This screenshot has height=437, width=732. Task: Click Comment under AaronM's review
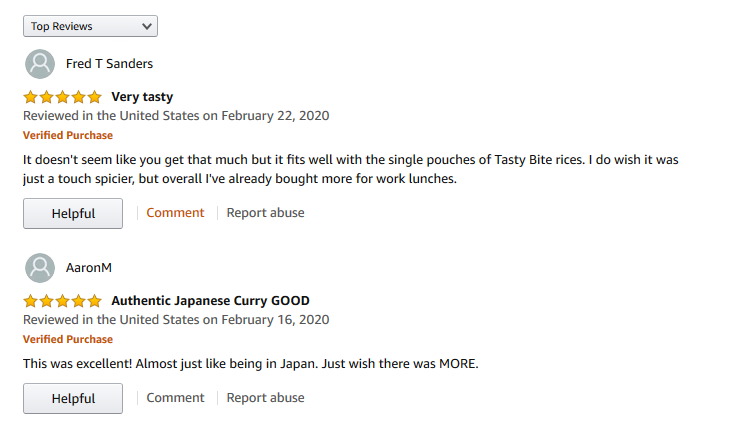(175, 398)
